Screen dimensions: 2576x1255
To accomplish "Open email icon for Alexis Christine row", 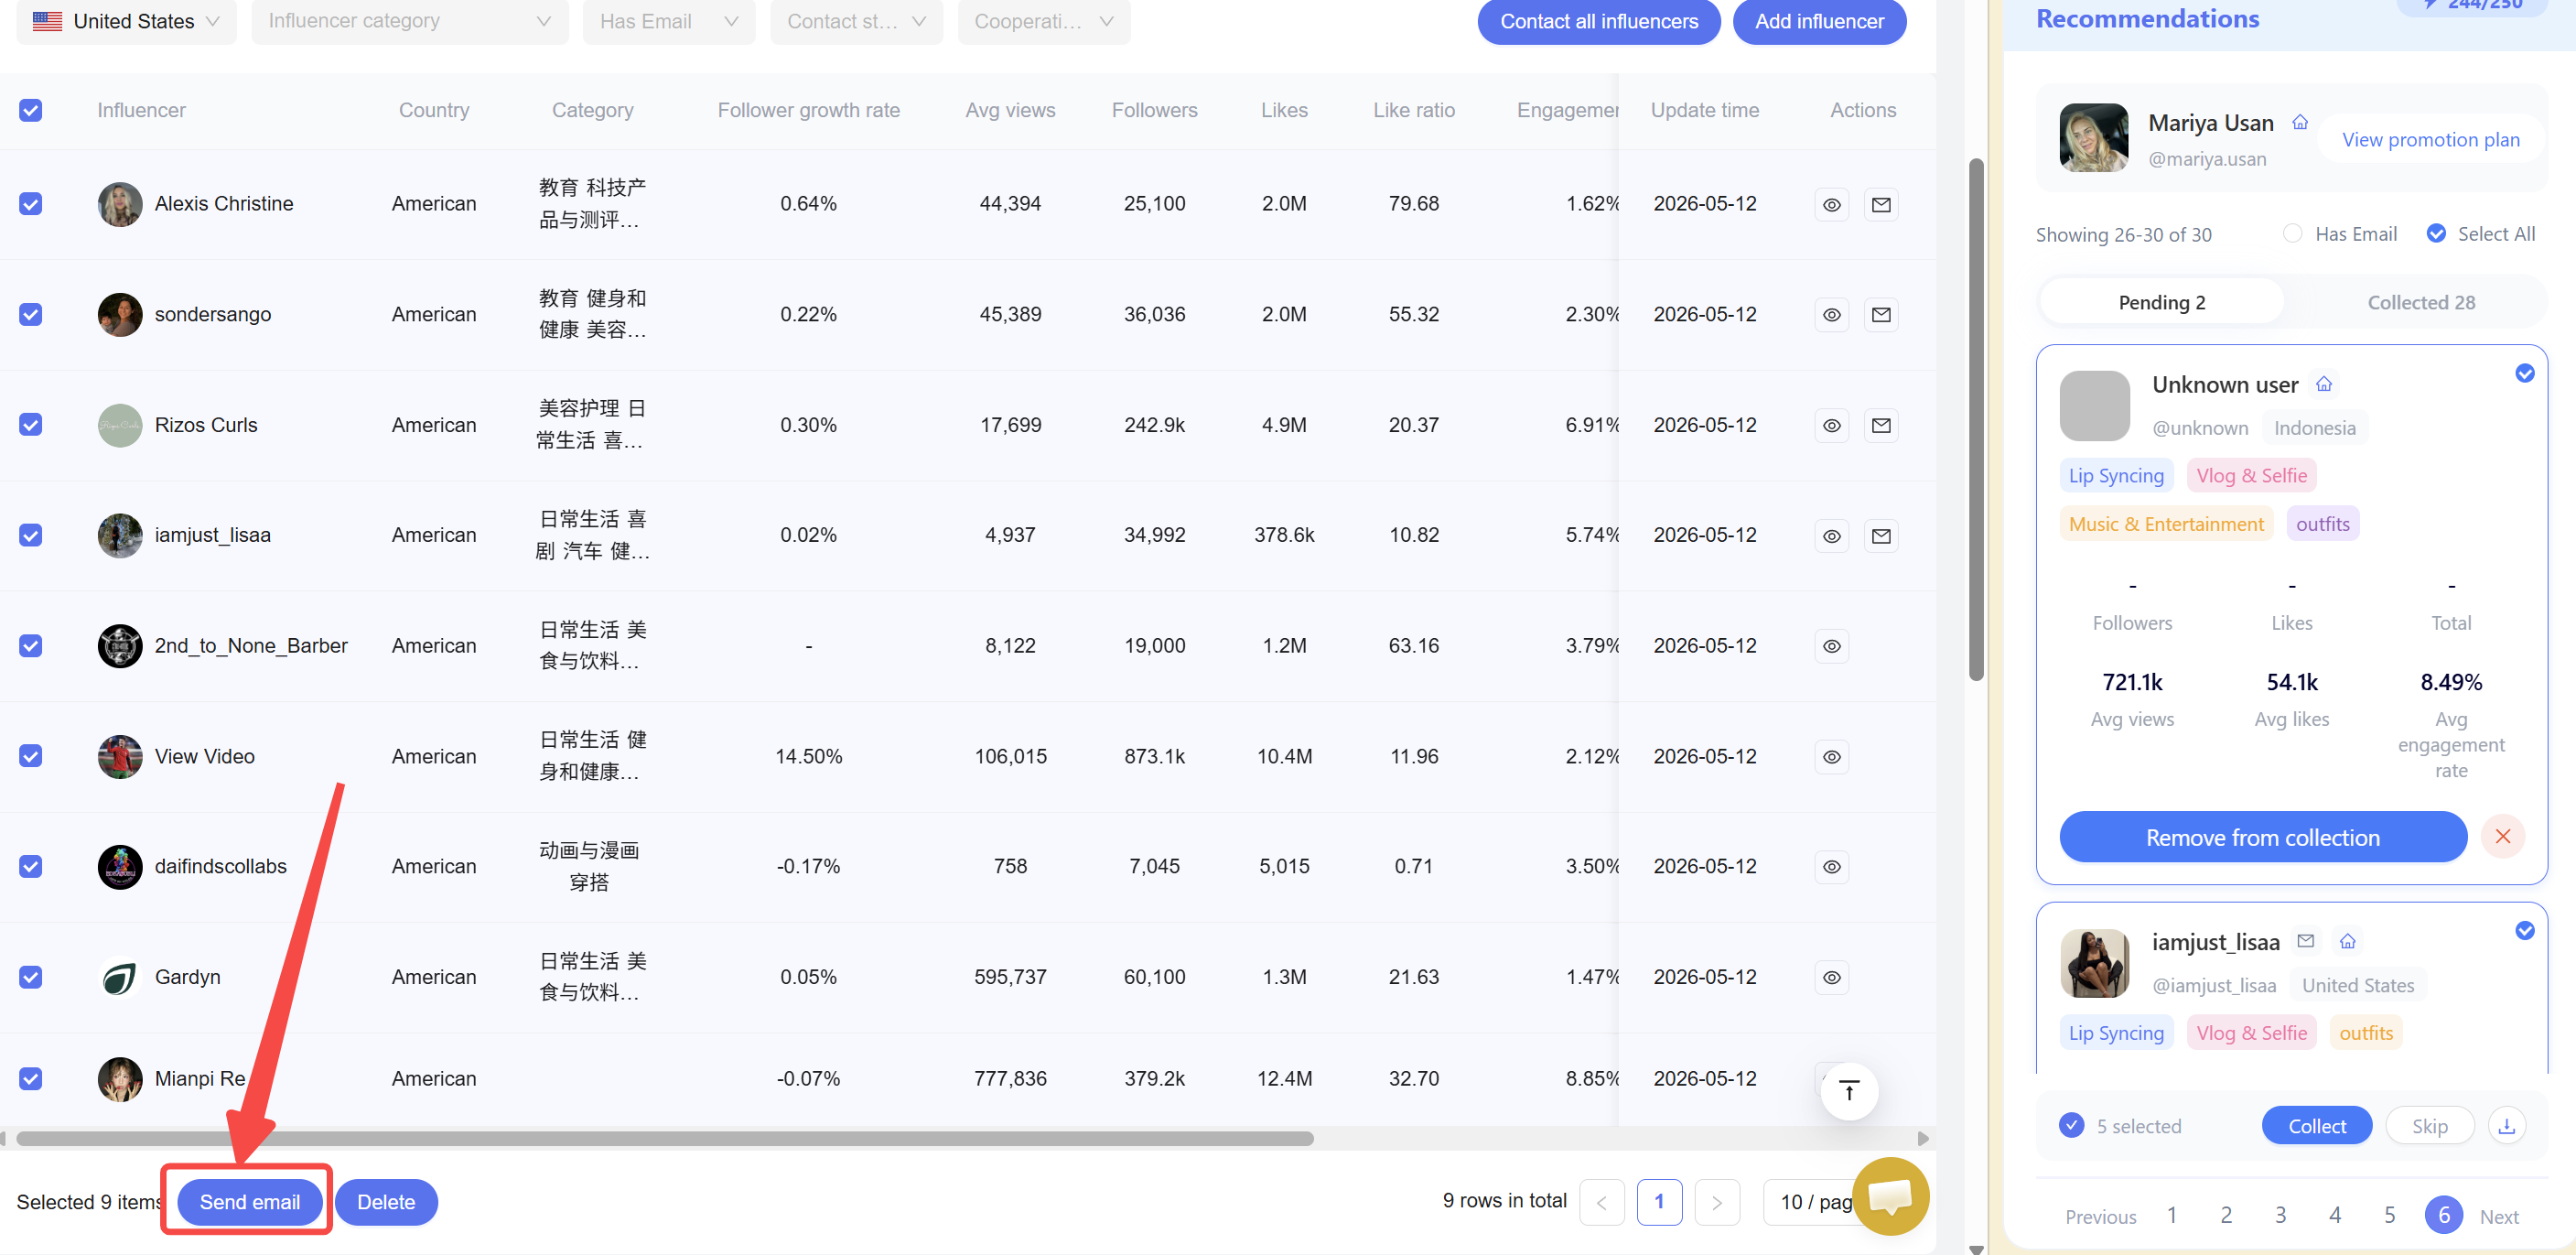I will click(1881, 204).
